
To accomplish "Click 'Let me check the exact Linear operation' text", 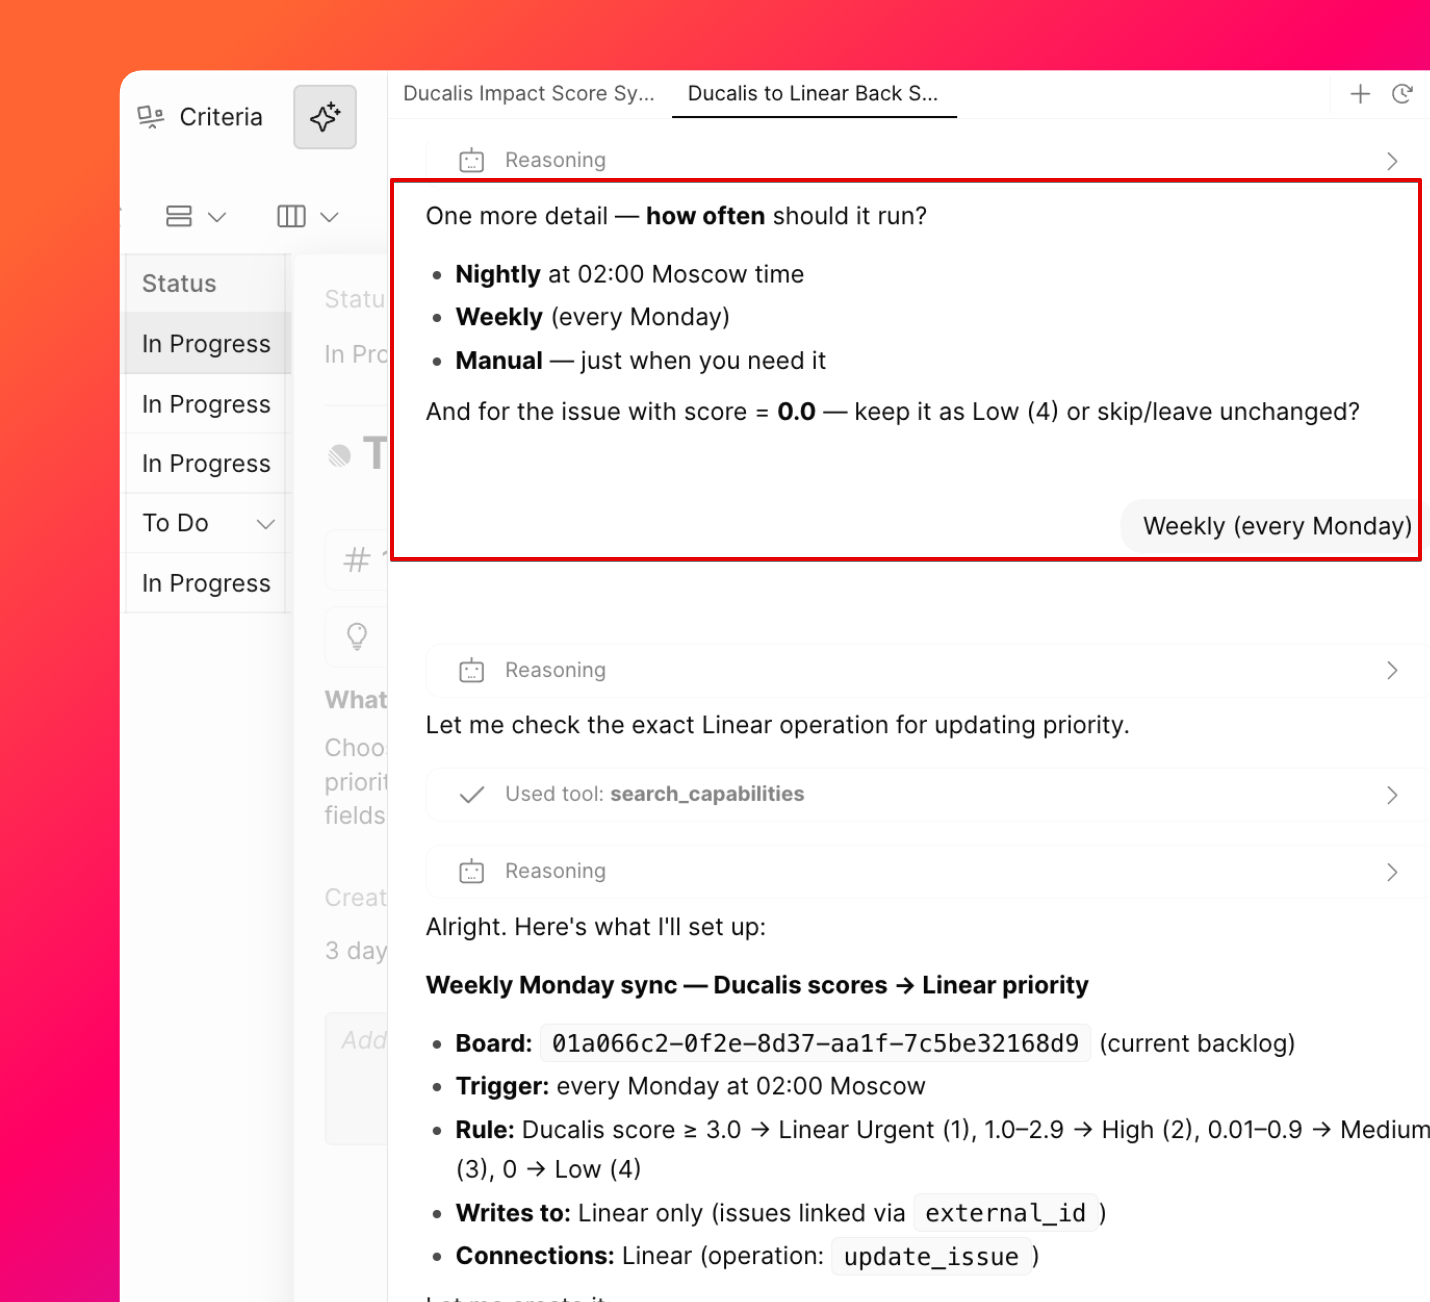I will click(777, 725).
